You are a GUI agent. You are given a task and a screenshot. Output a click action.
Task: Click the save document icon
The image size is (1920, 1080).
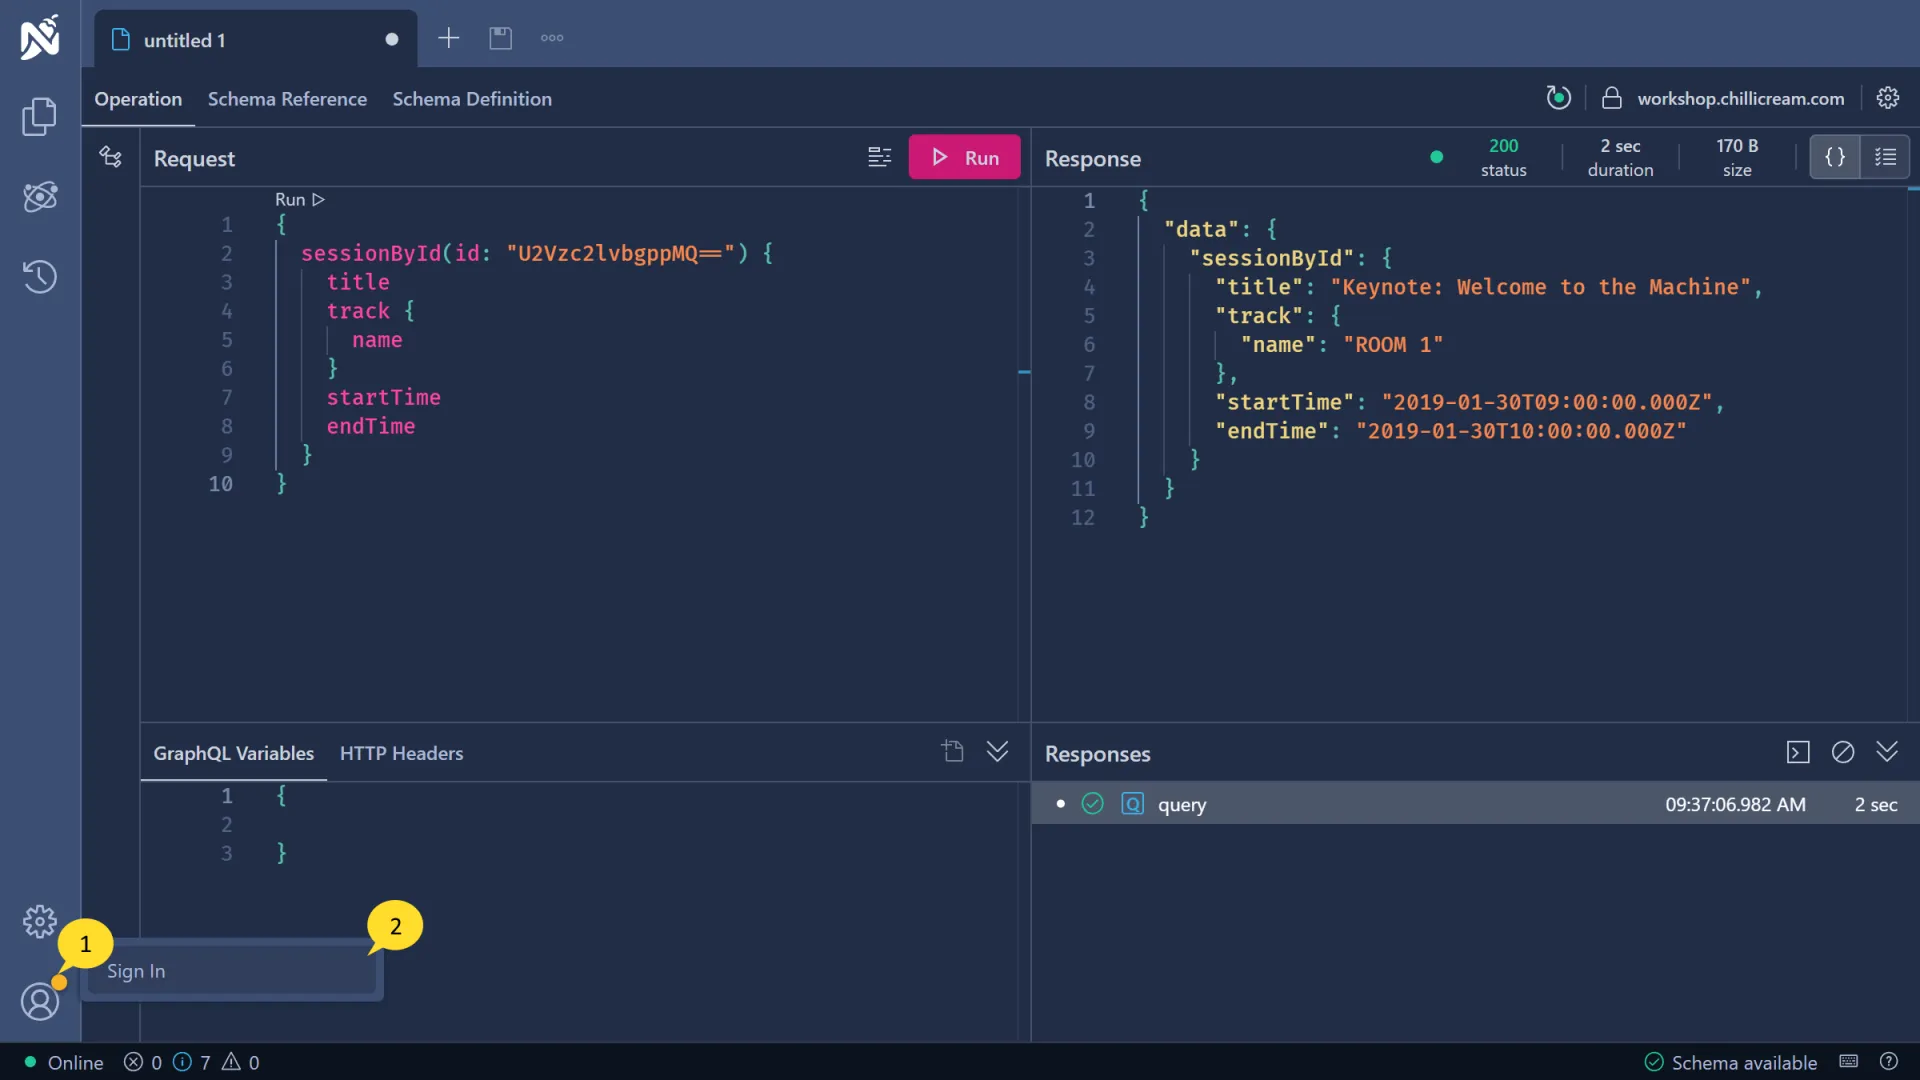click(500, 38)
